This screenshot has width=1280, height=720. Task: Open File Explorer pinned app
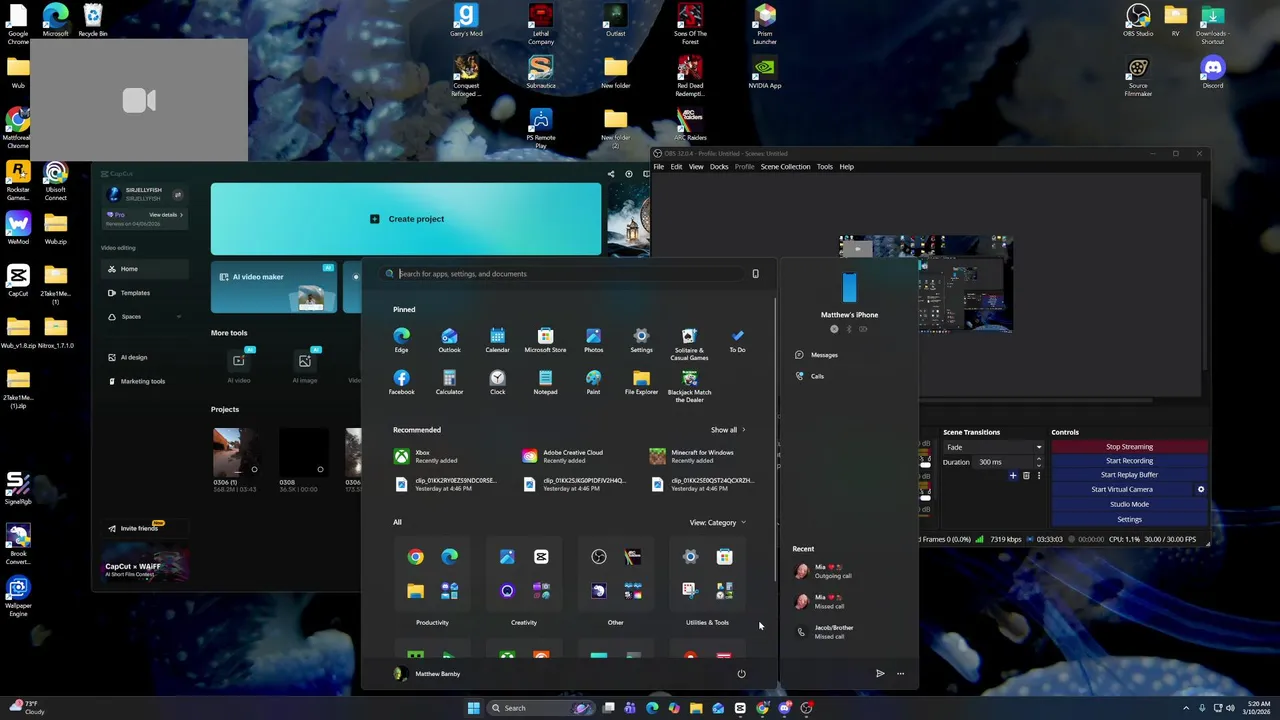point(641,382)
